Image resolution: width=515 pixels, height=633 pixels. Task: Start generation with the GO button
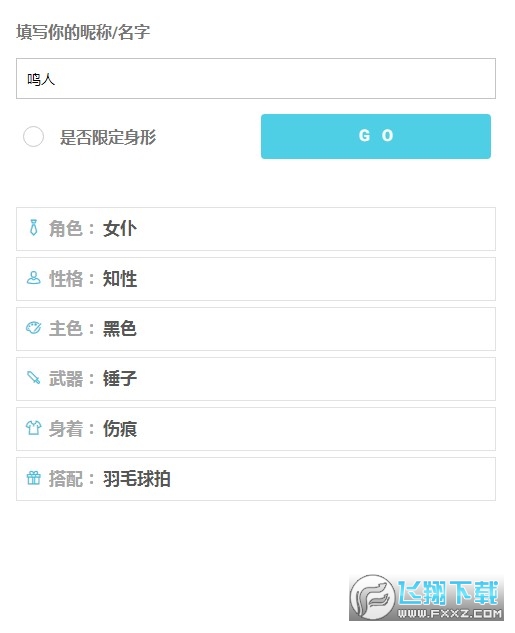376,136
